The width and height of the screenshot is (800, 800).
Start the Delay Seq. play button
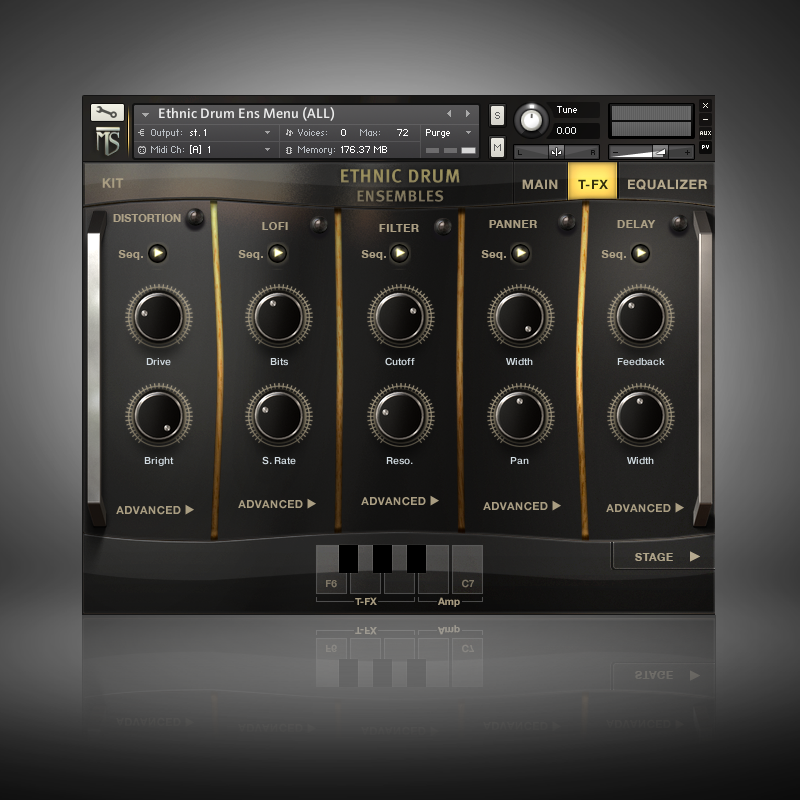(641, 253)
